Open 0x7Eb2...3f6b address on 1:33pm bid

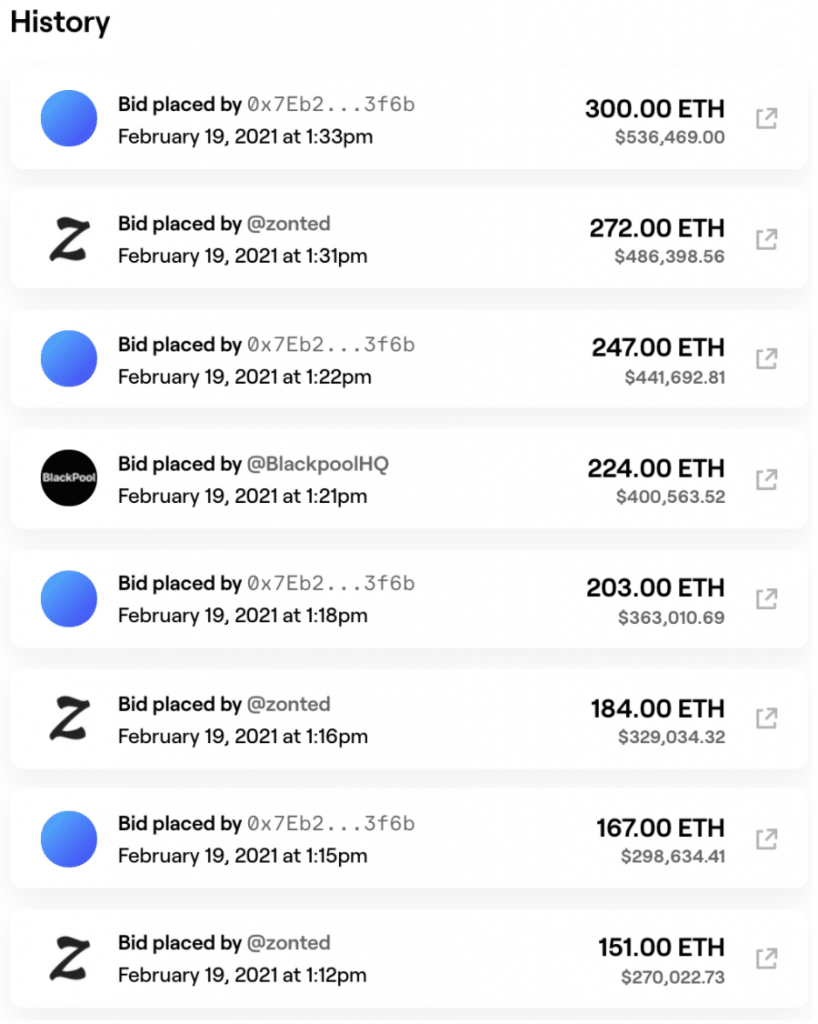click(x=330, y=104)
